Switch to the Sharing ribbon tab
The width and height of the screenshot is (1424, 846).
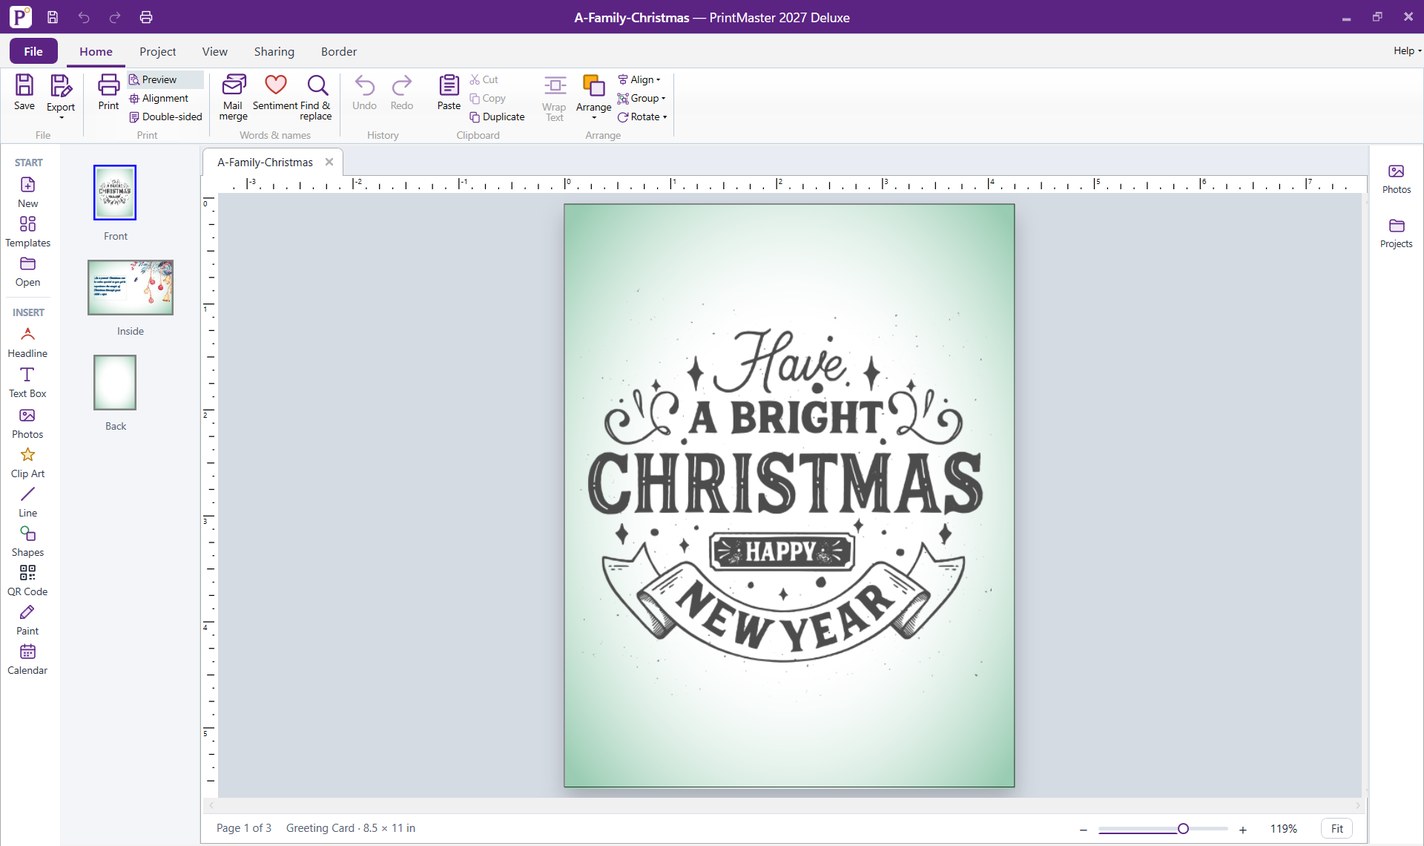pos(274,51)
